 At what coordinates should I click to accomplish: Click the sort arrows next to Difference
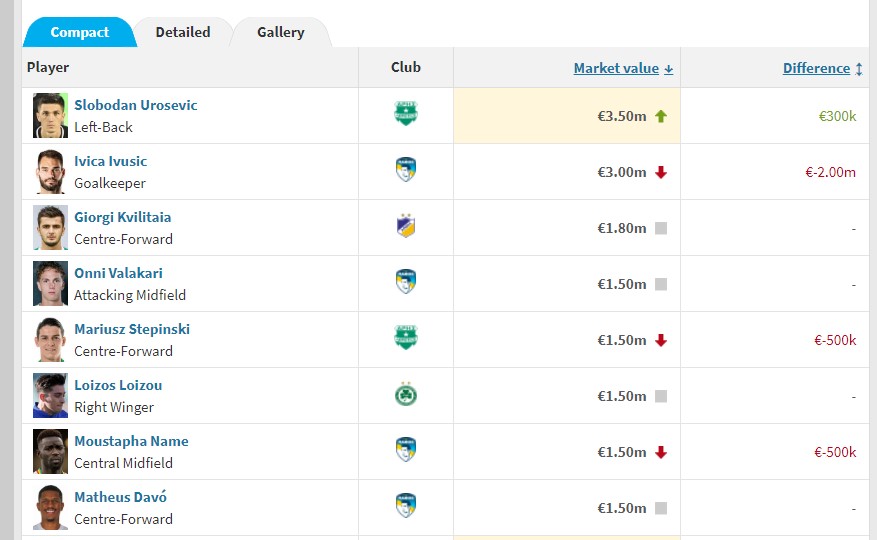[x=859, y=69]
